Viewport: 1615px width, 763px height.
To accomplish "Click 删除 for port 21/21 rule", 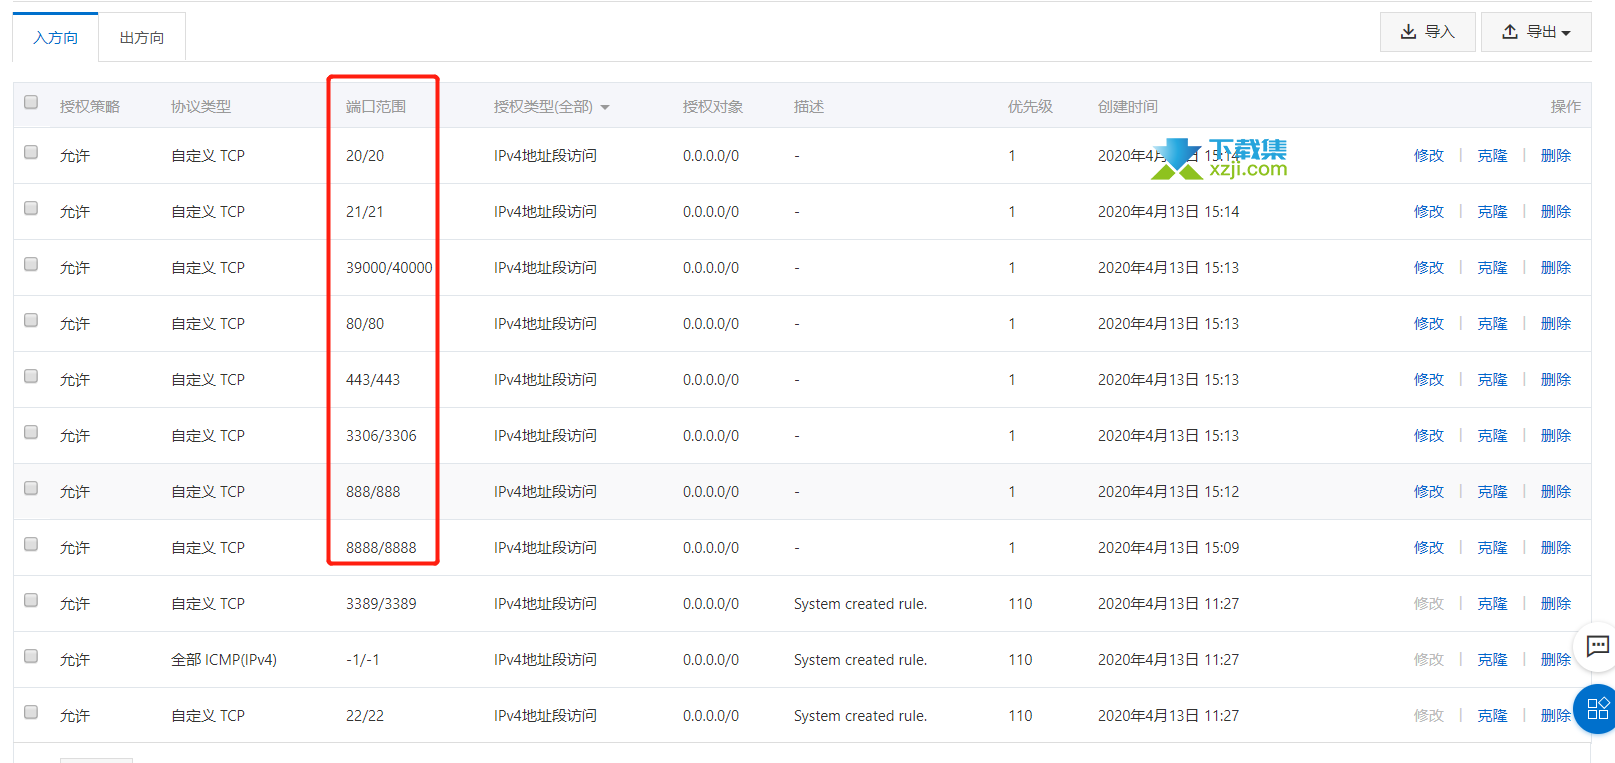I will click(1556, 212).
